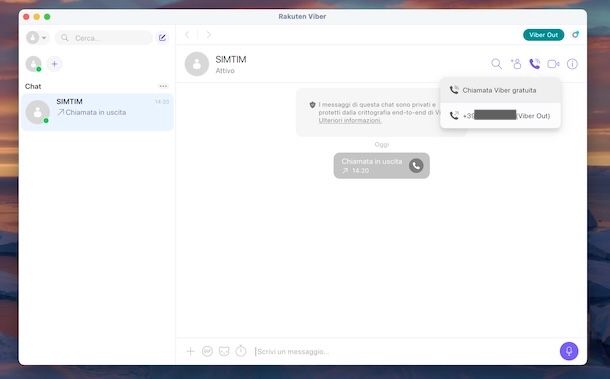Click the Cerca search field

(103, 38)
